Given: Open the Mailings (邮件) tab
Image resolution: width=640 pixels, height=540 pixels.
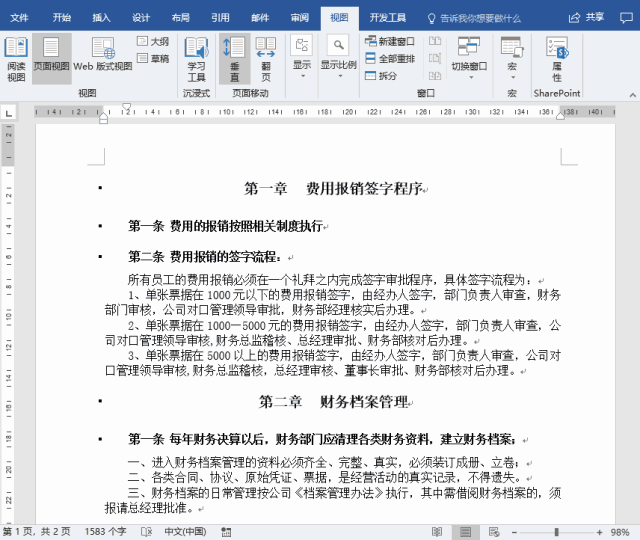Looking at the screenshot, I should pyautogui.click(x=260, y=18).
